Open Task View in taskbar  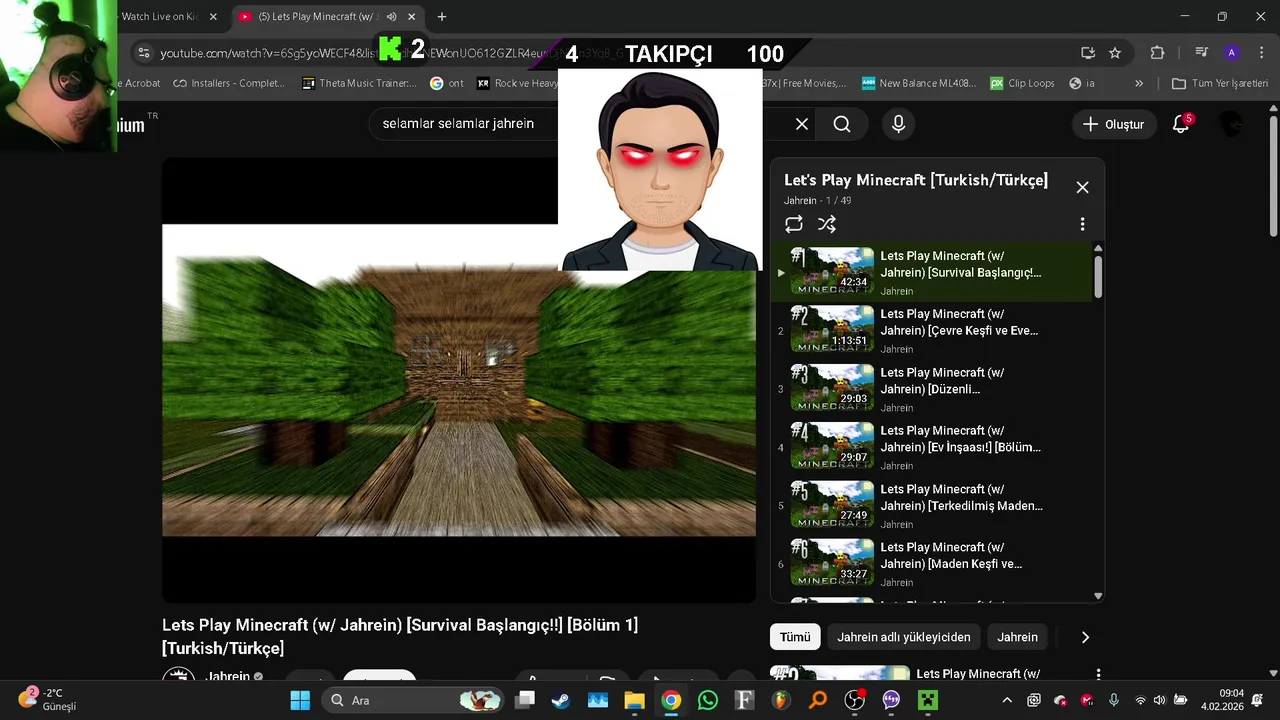tap(524, 700)
